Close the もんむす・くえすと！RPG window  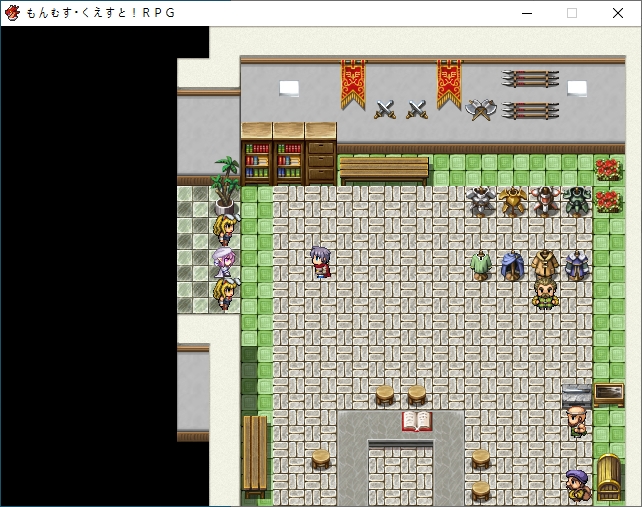pyautogui.click(x=618, y=13)
